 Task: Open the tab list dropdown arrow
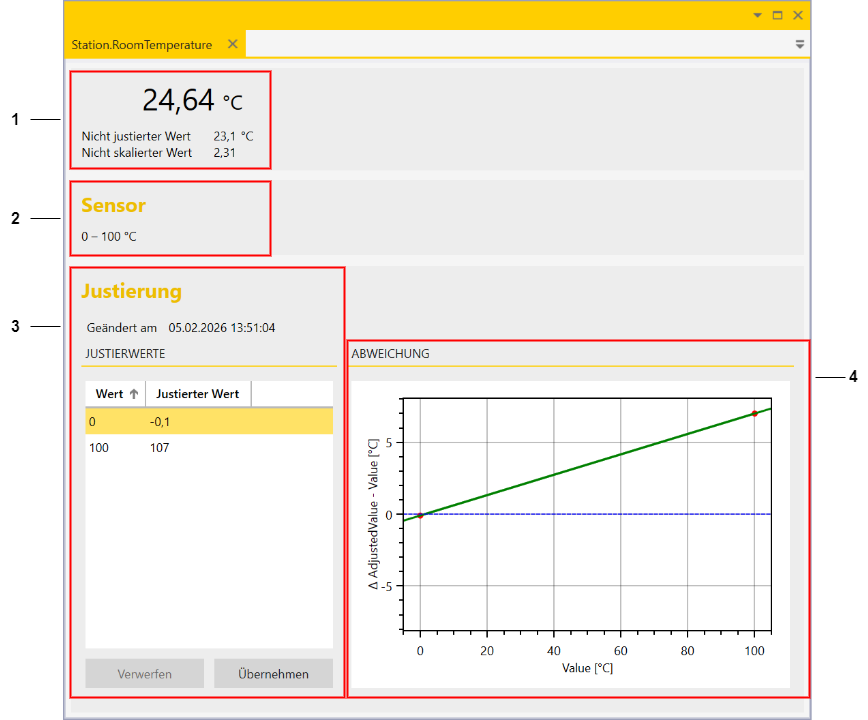tap(799, 44)
